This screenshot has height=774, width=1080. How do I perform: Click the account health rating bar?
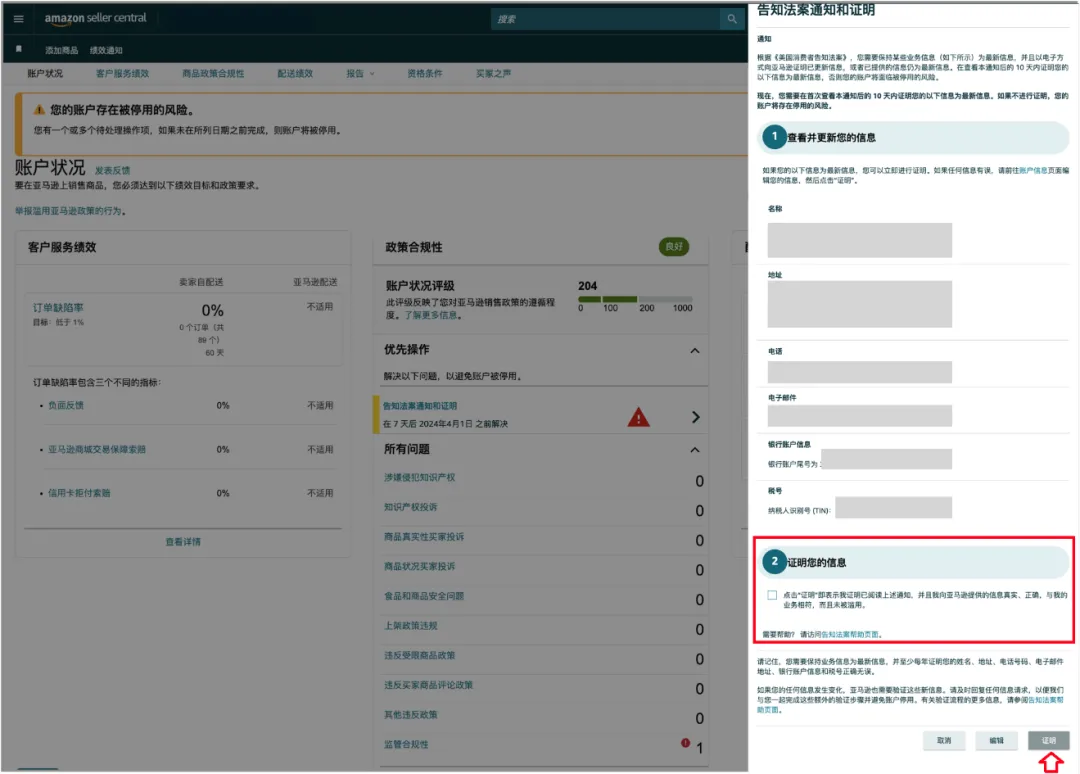coord(634,299)
